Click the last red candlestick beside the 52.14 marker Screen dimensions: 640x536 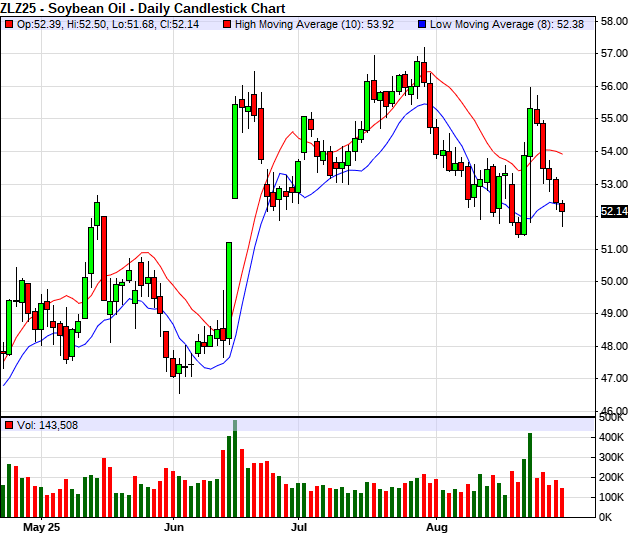[562, 207]
